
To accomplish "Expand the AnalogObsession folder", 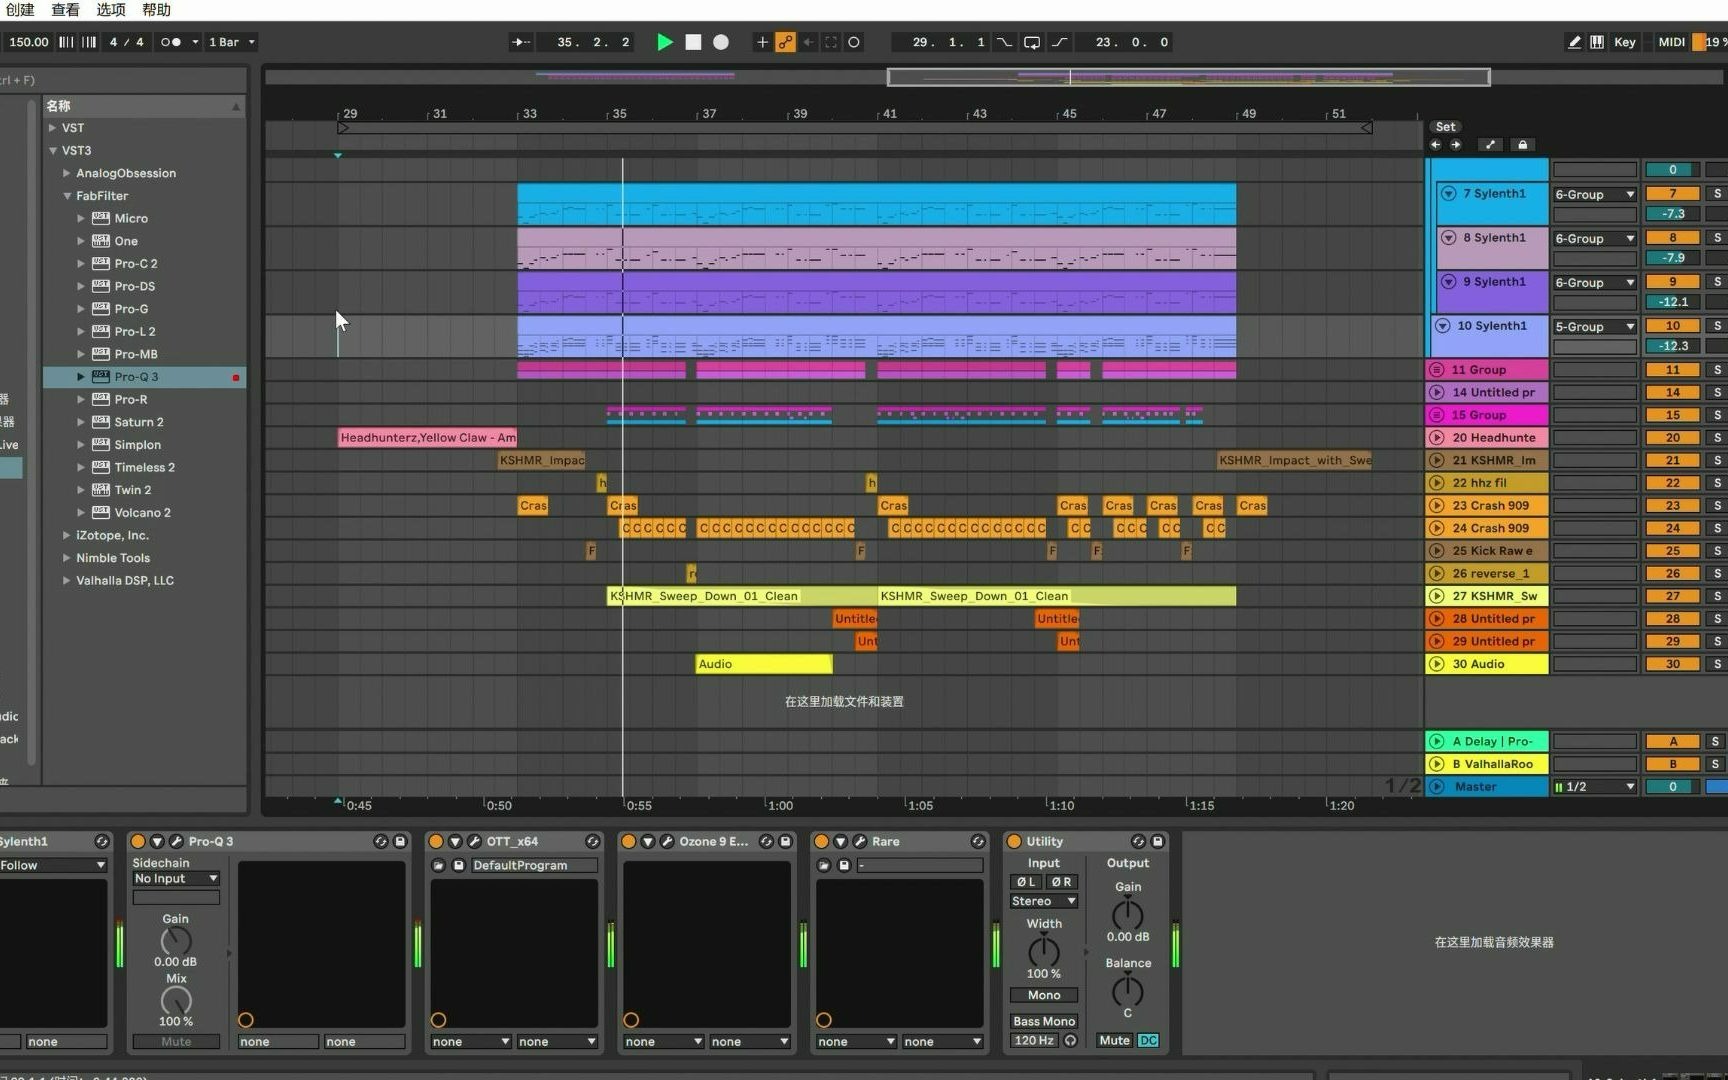I will pyautogui.click(x=66, y=173).
